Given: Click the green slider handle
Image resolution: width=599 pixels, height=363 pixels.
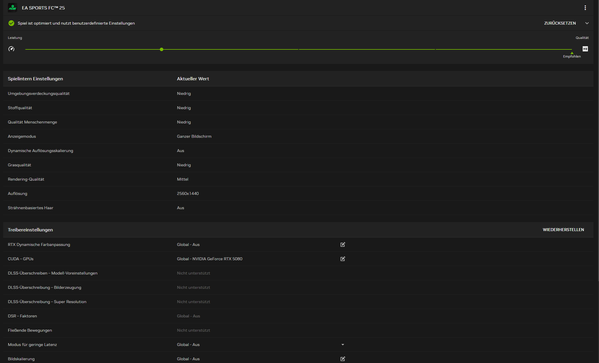Looking at the screenshot, I should [162, 49].
